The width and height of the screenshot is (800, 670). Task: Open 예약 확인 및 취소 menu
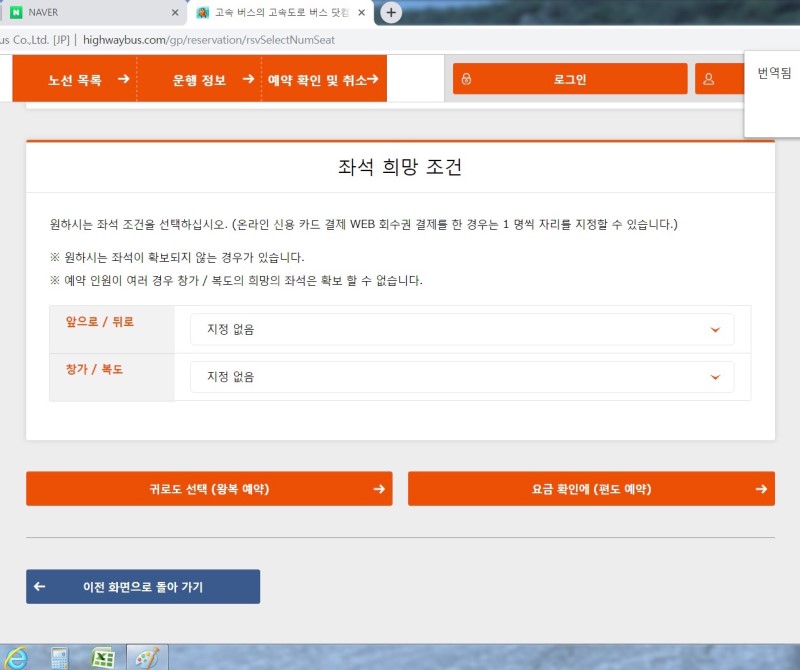tap(324, 79)
